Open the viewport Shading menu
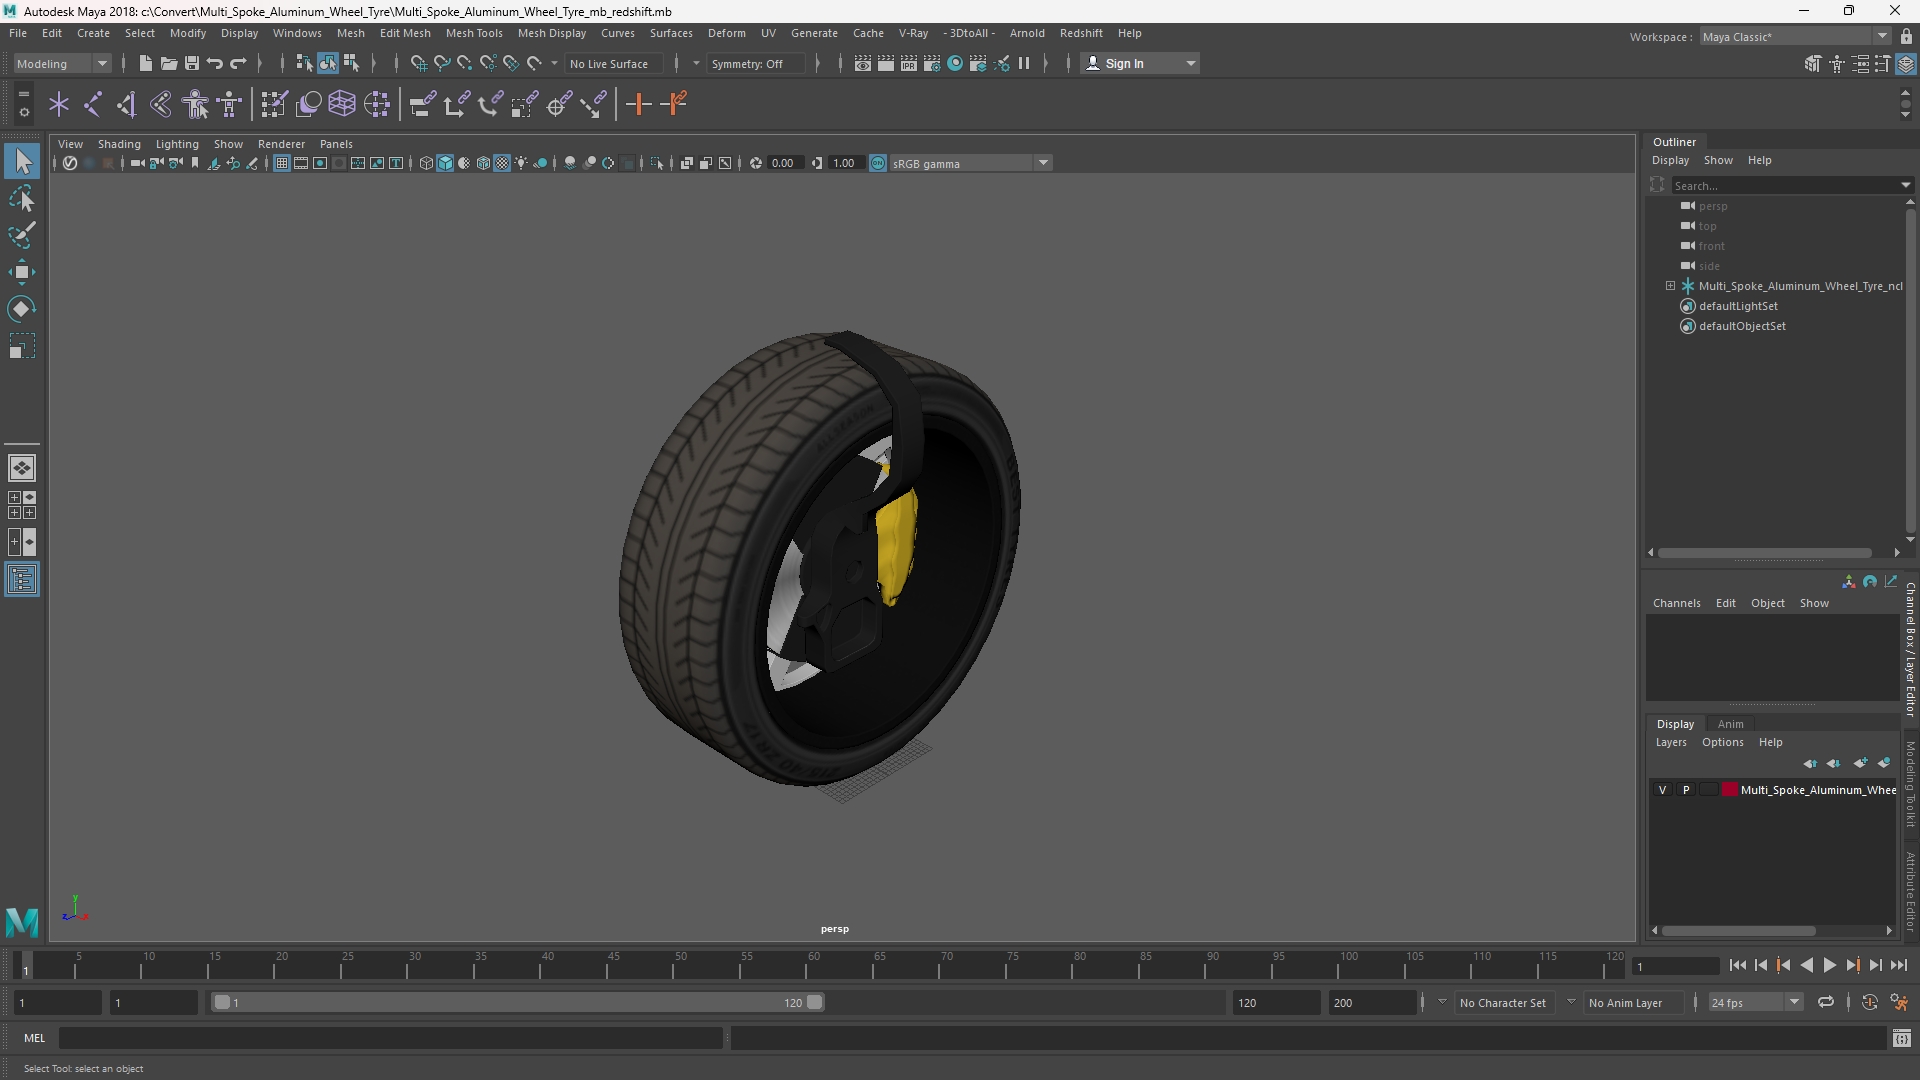 tap(119, 144)
